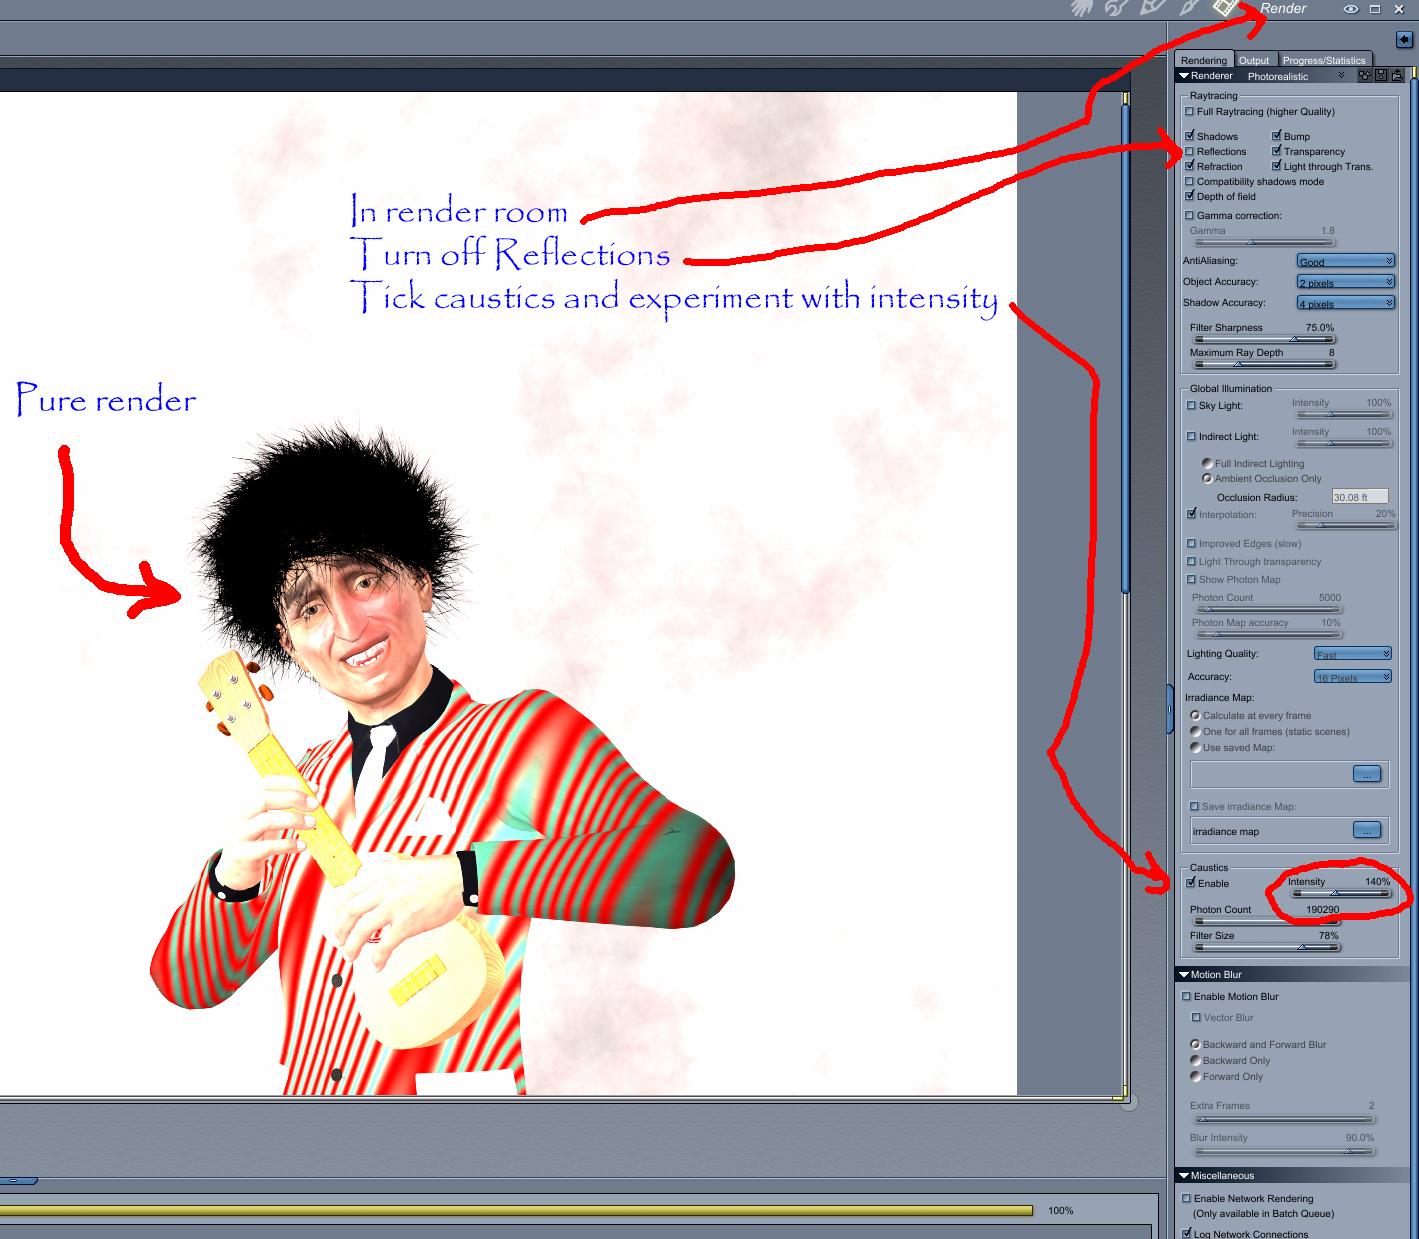Browse for saved irradiance map

click(x=1367, y=774)
